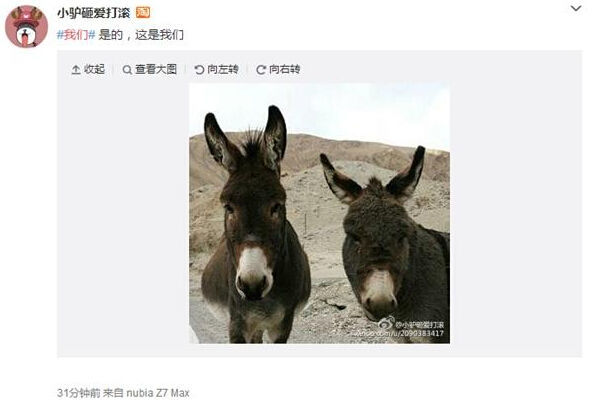Click the post text 是的，这是我们
Image resolution: width=596 pixels, height=403 pixels.
click(141, 35)
